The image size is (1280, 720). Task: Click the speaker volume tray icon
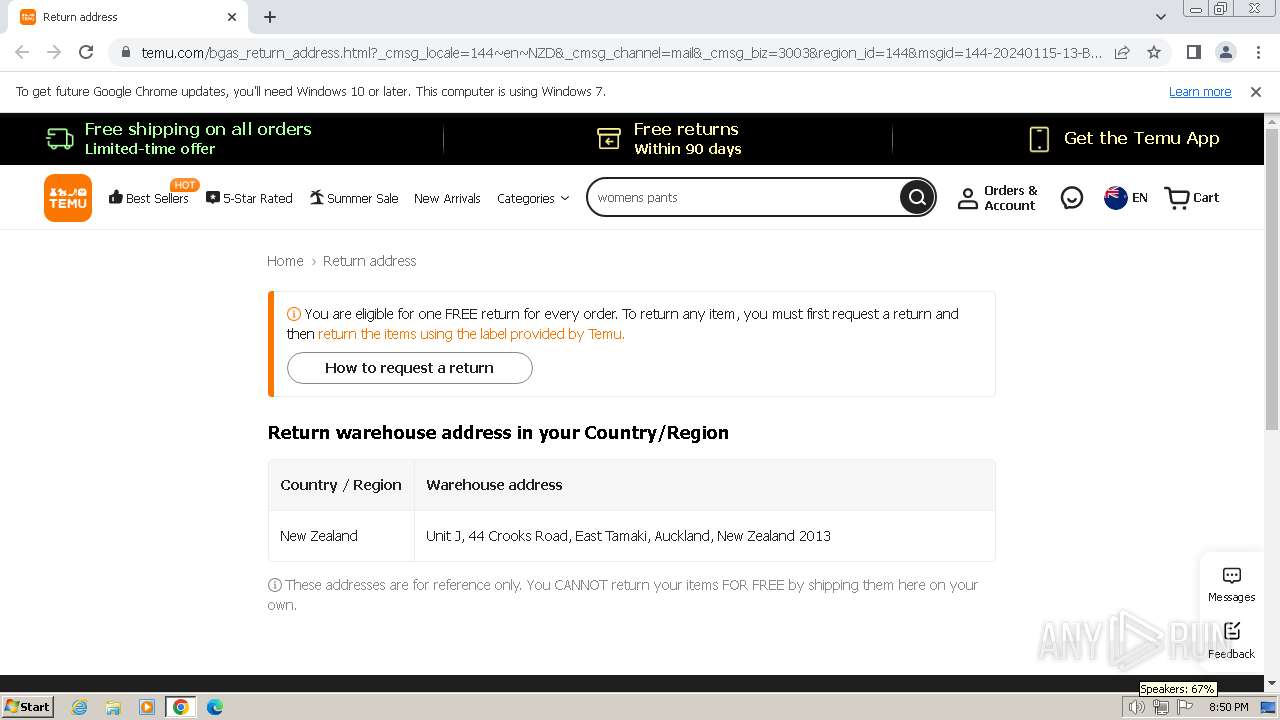(x=1137, y=707)
